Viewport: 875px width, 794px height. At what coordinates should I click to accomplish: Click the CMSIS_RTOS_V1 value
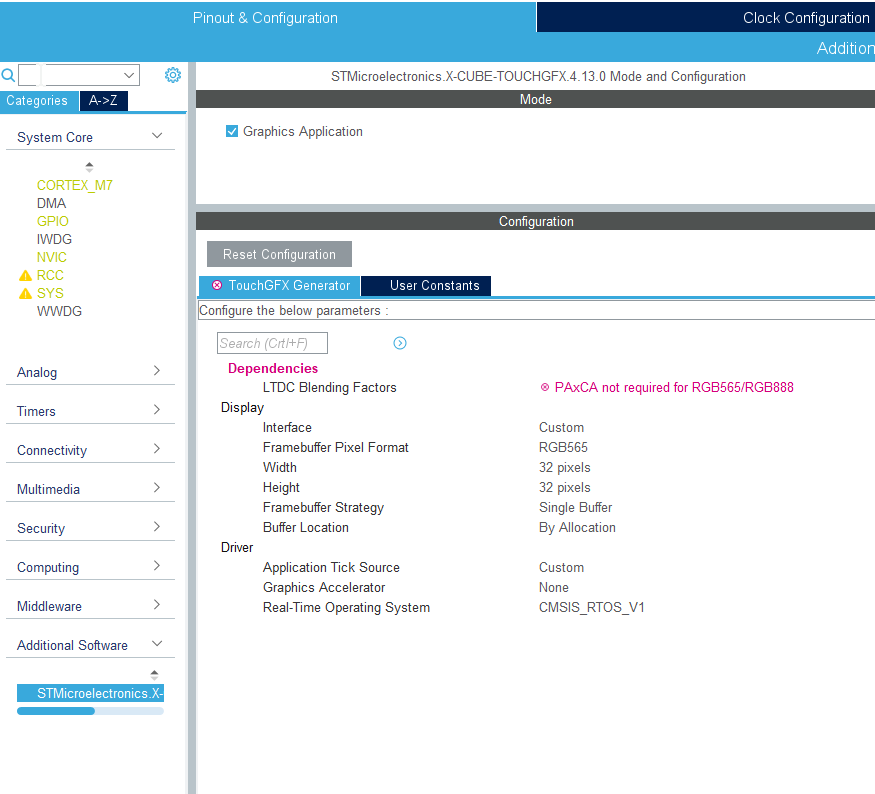tap(592, 608)
